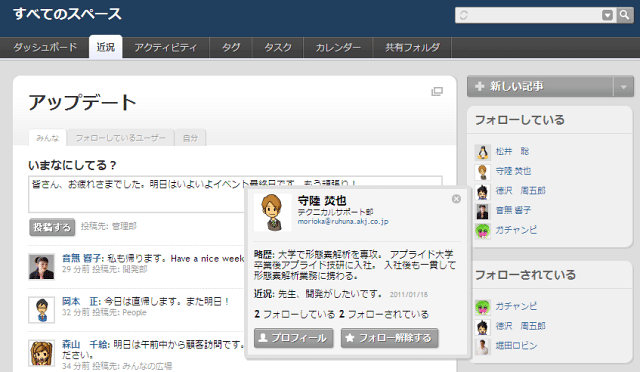Click 岡本 正 avatar in the feed
The height and width of the screenshot is (372, 640).
point(41,310)
